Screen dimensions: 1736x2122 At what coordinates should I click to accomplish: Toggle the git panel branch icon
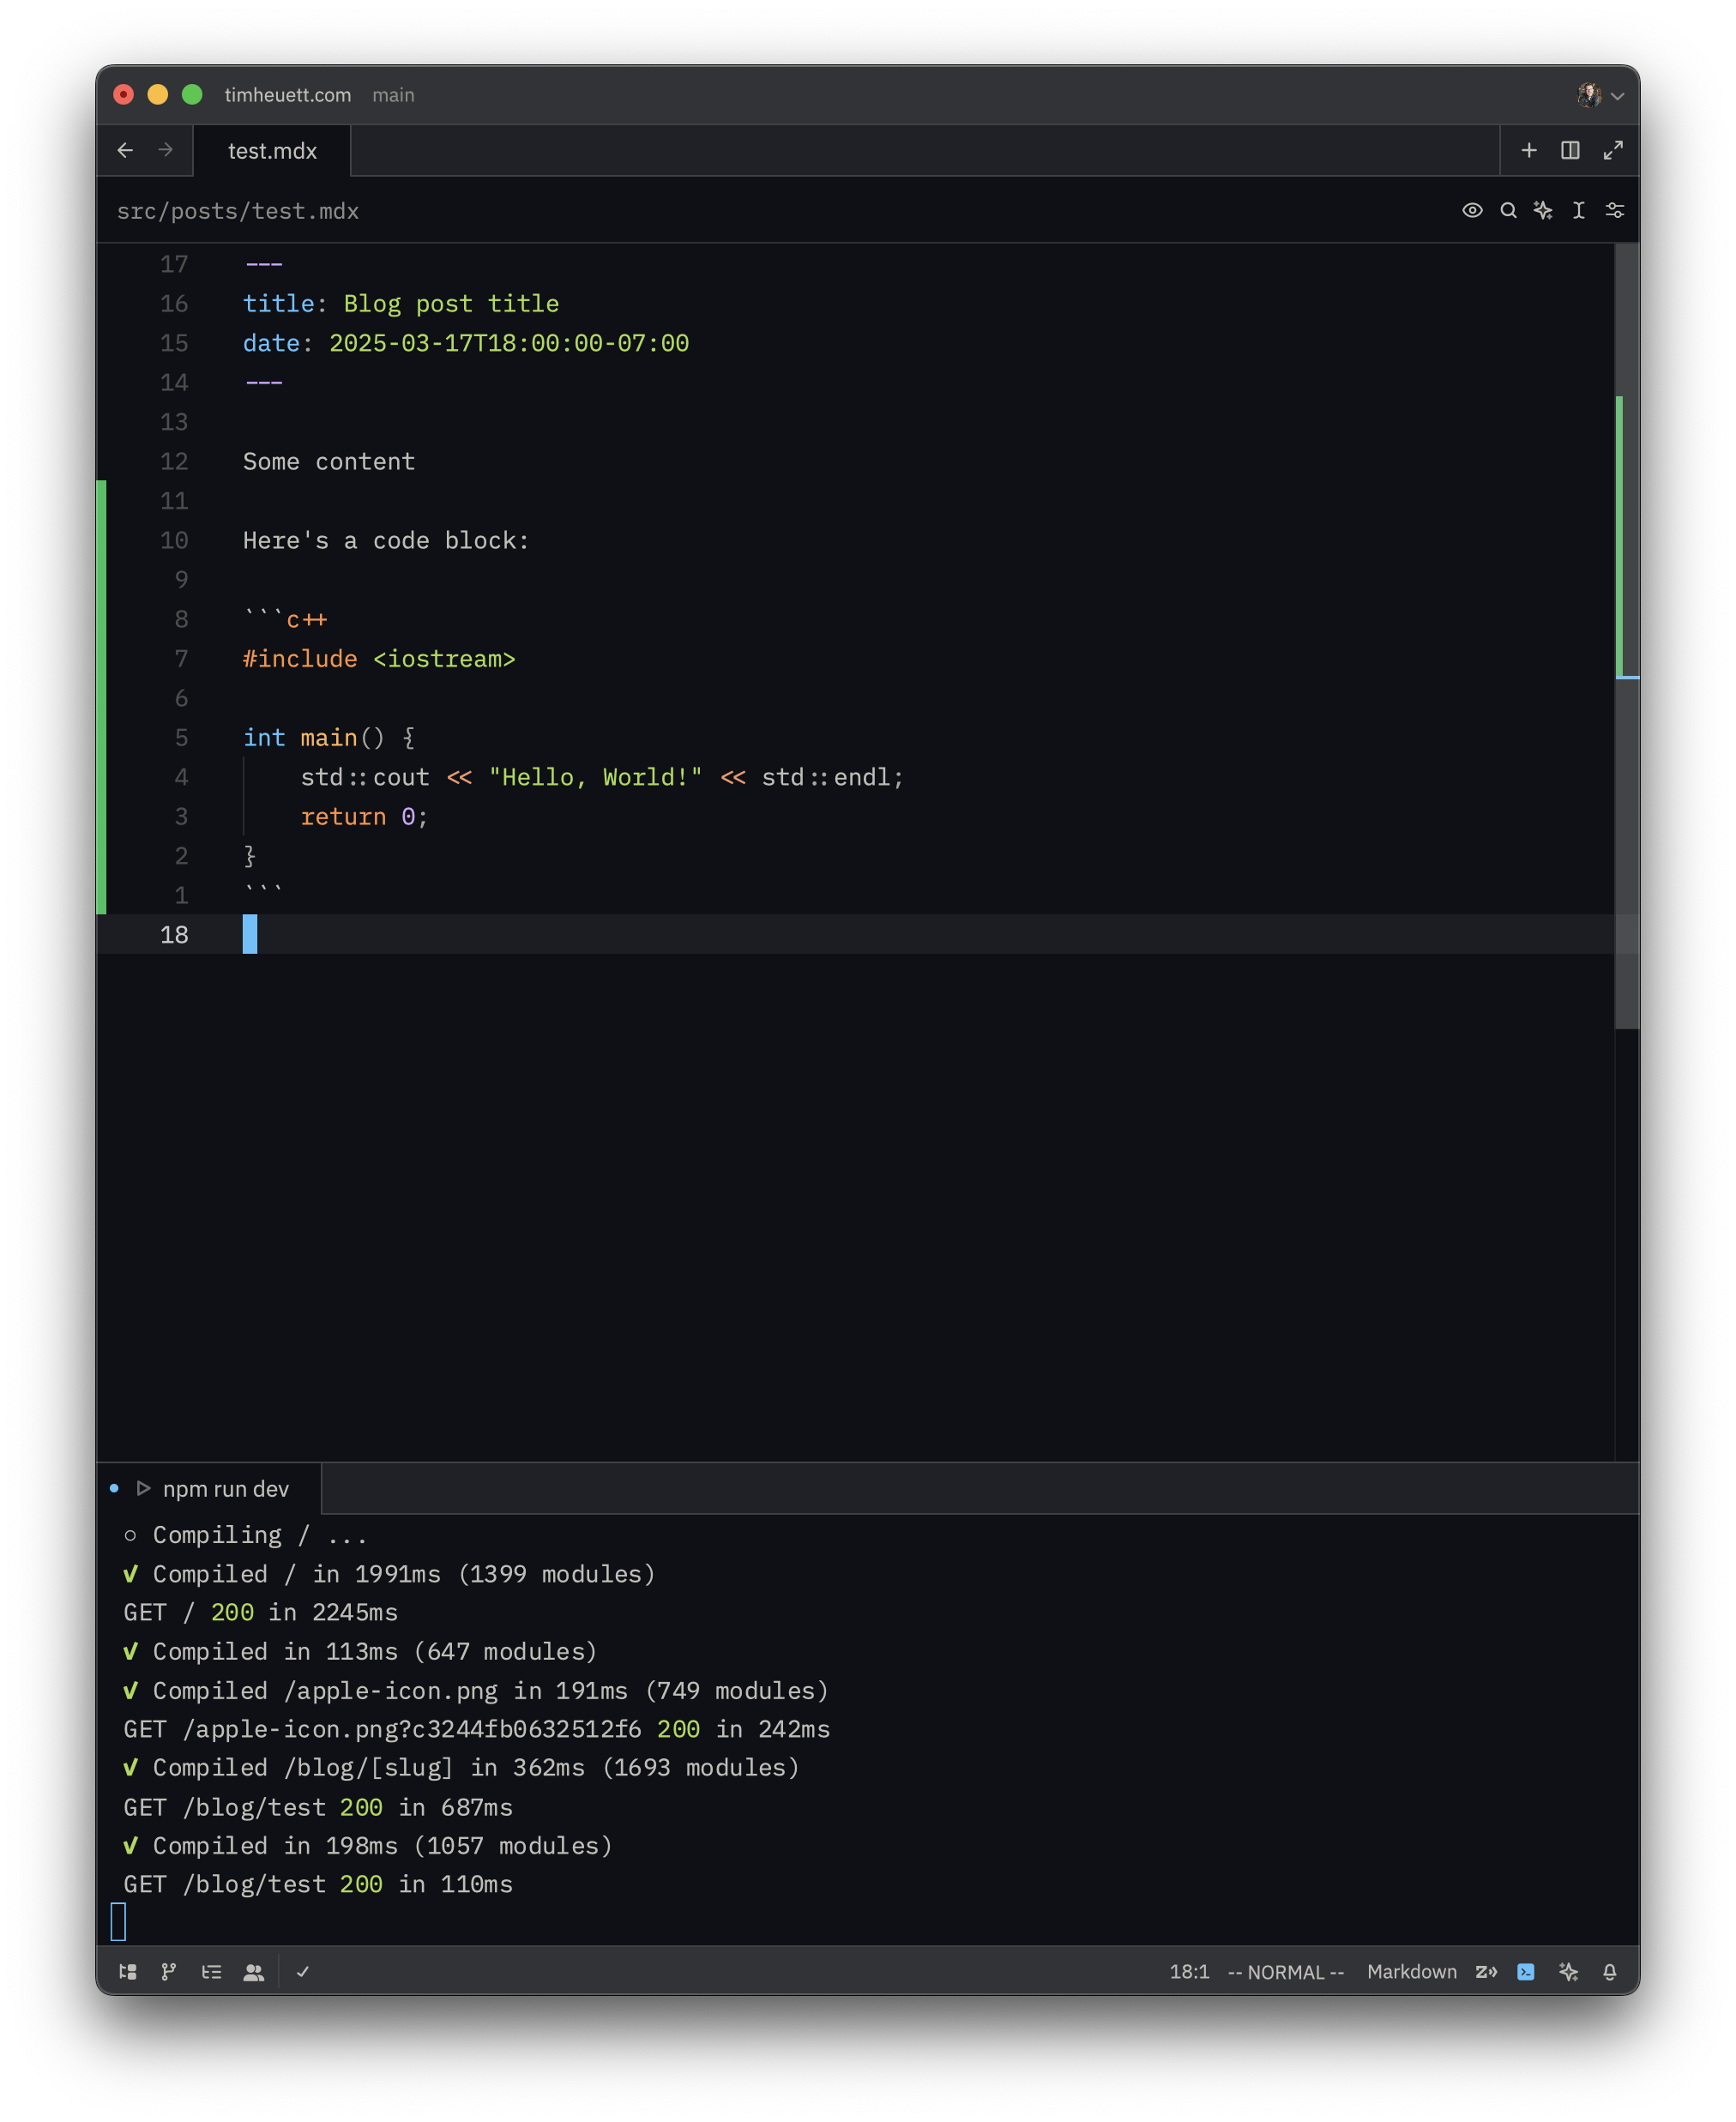(169, 1972)
